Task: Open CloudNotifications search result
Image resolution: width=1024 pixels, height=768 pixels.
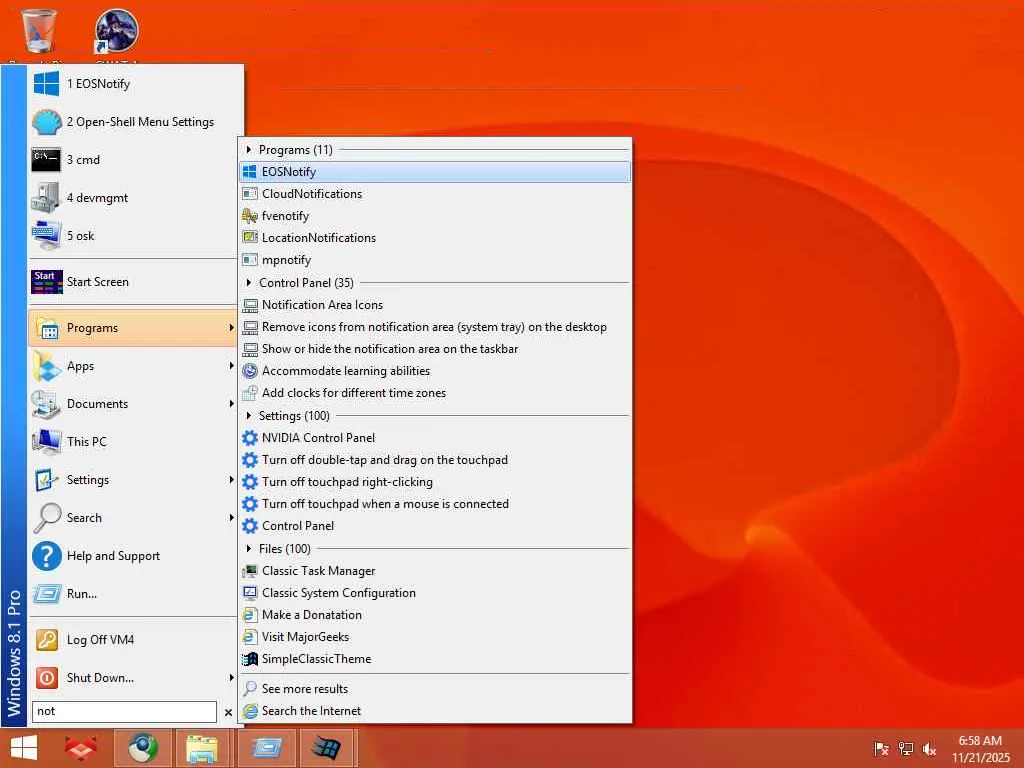Action: [x=436, y=194]
